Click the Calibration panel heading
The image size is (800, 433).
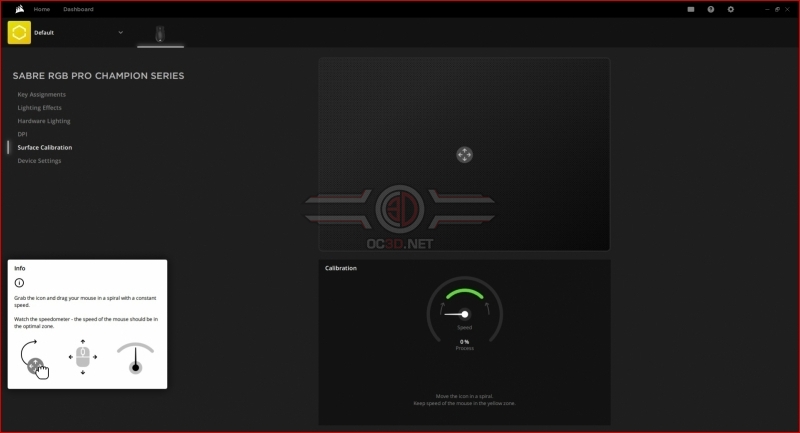pyautogui.click(x=341, y=268)
